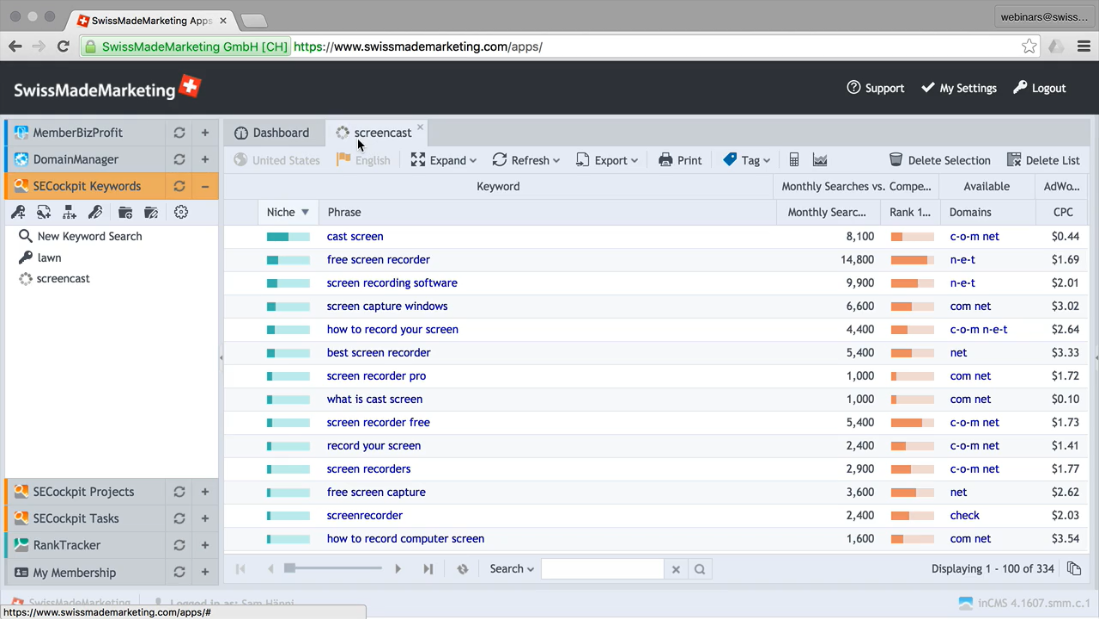Image resolution: width=1099 pixels, height=619 pixels.
Task: Open the 'free screen recorder' phrase
Action: click(378, 259)
